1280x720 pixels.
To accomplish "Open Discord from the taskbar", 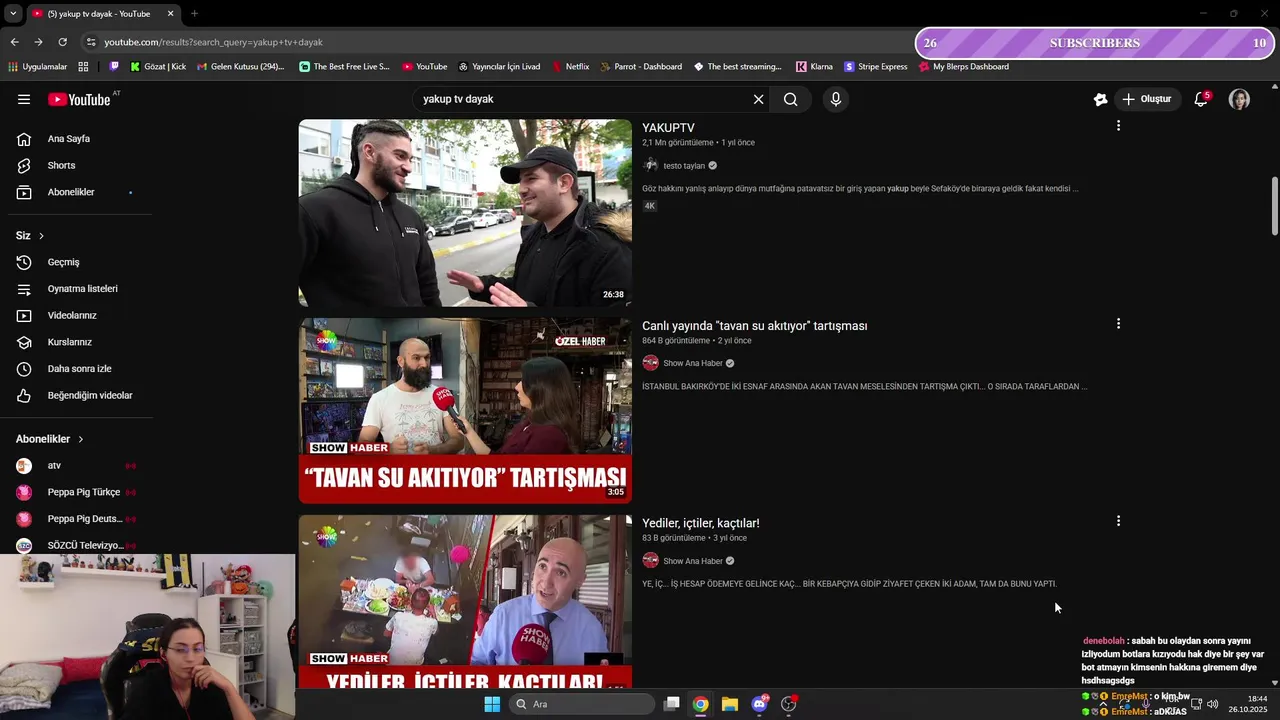I will click(x=760, y=704).
